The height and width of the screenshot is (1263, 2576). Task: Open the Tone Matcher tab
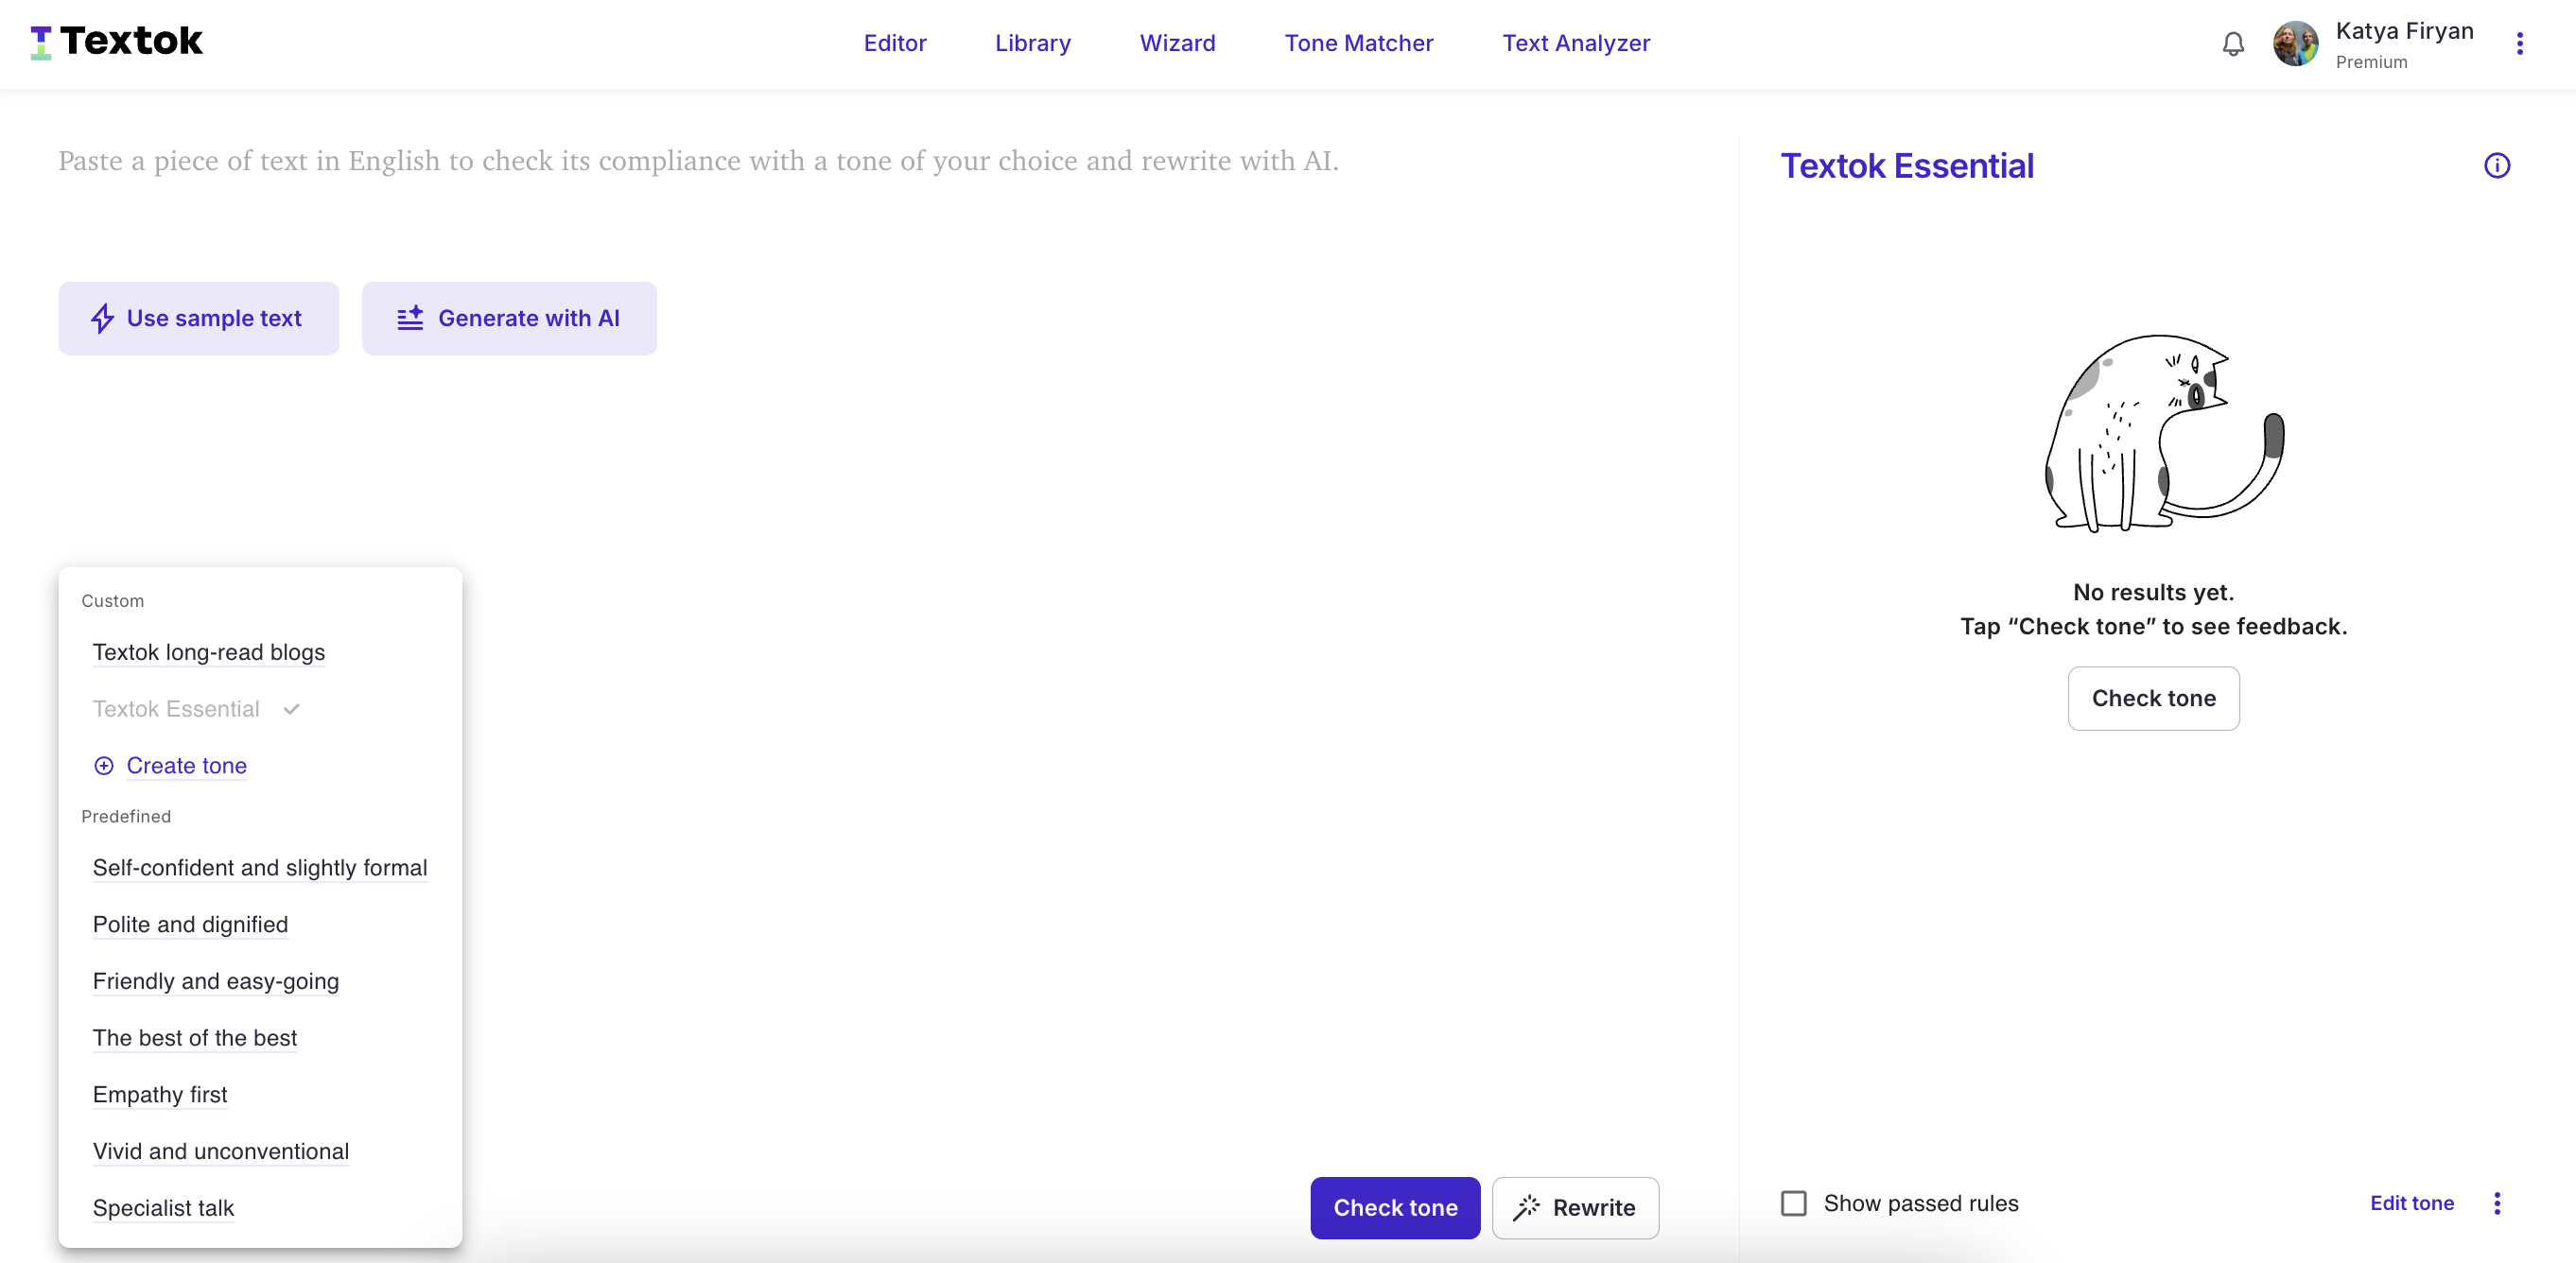point(1359,43)
